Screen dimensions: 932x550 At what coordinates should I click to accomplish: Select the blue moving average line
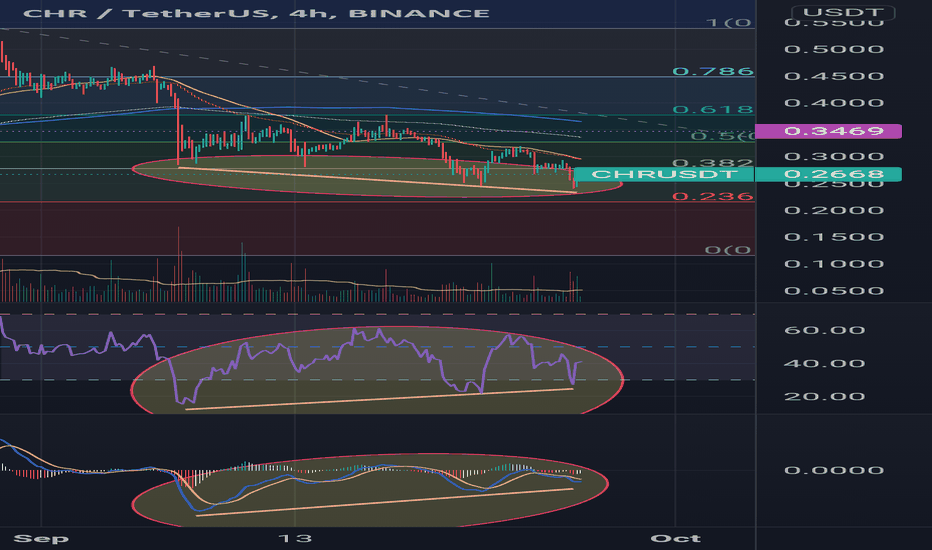coord(386,109)
